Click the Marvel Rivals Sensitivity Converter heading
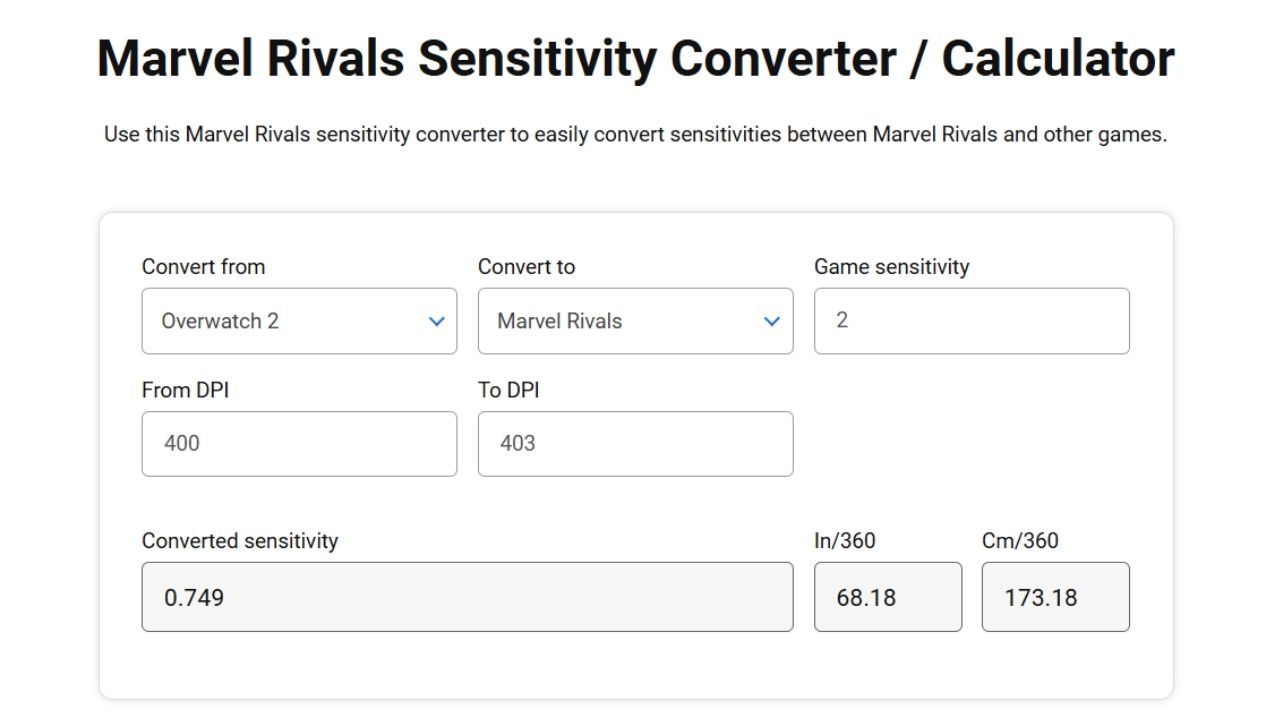This screenshot has height=720, width=1280. point(636,58)
